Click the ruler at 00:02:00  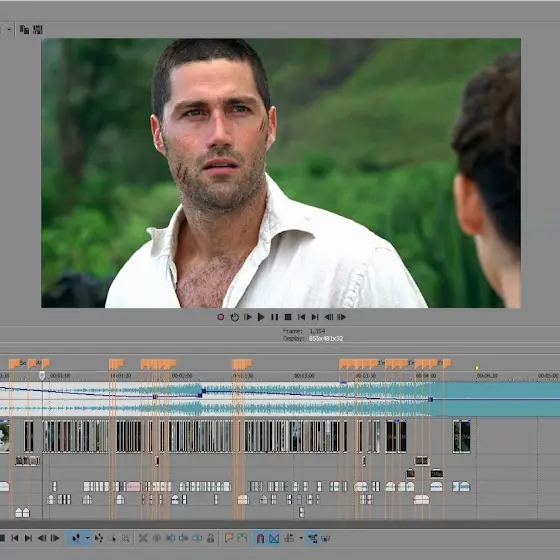182,376
